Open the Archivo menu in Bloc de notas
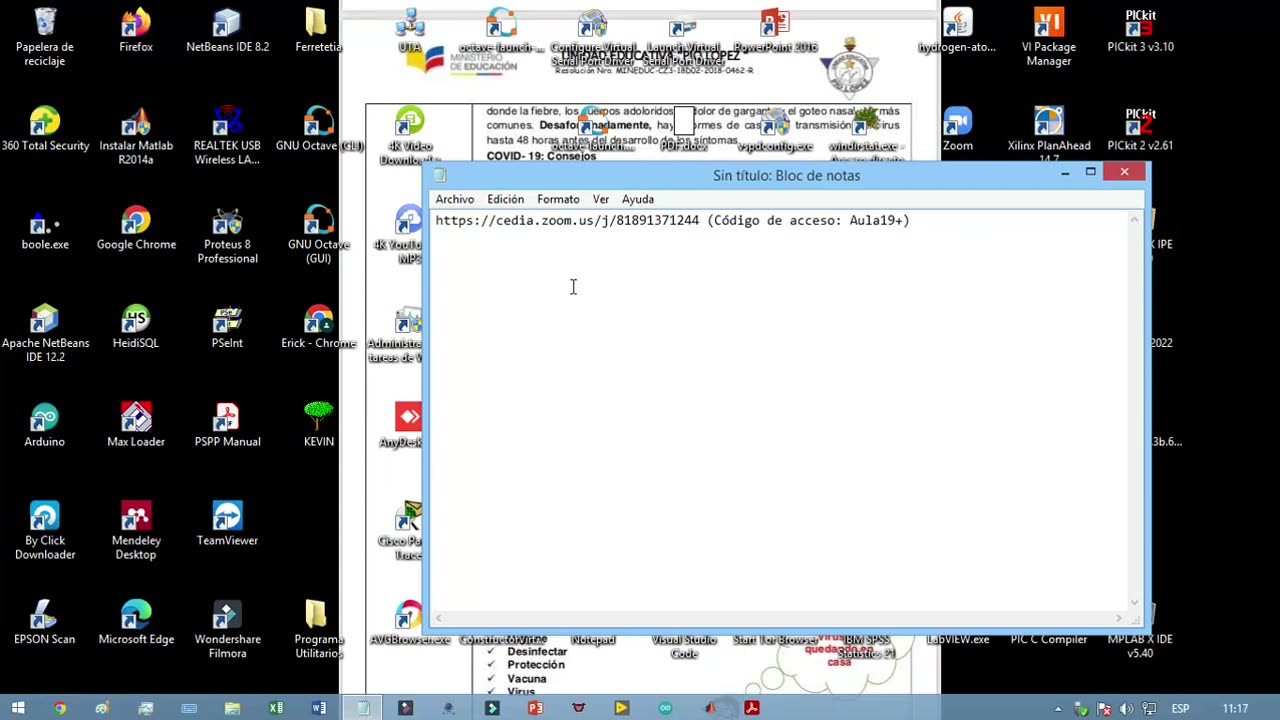Viewport: 1280px width, 720px height. (454, 199)
